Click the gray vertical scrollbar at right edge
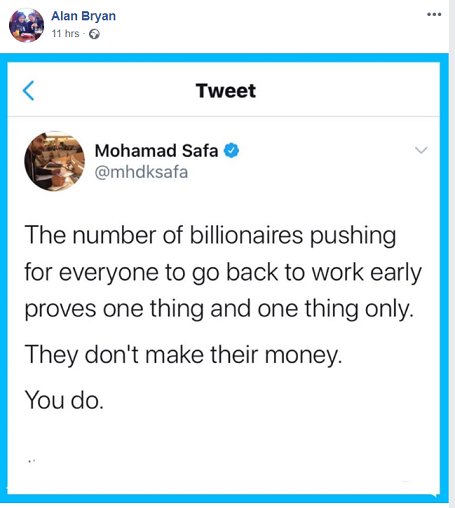455x508 pixels. coord(452,254)
